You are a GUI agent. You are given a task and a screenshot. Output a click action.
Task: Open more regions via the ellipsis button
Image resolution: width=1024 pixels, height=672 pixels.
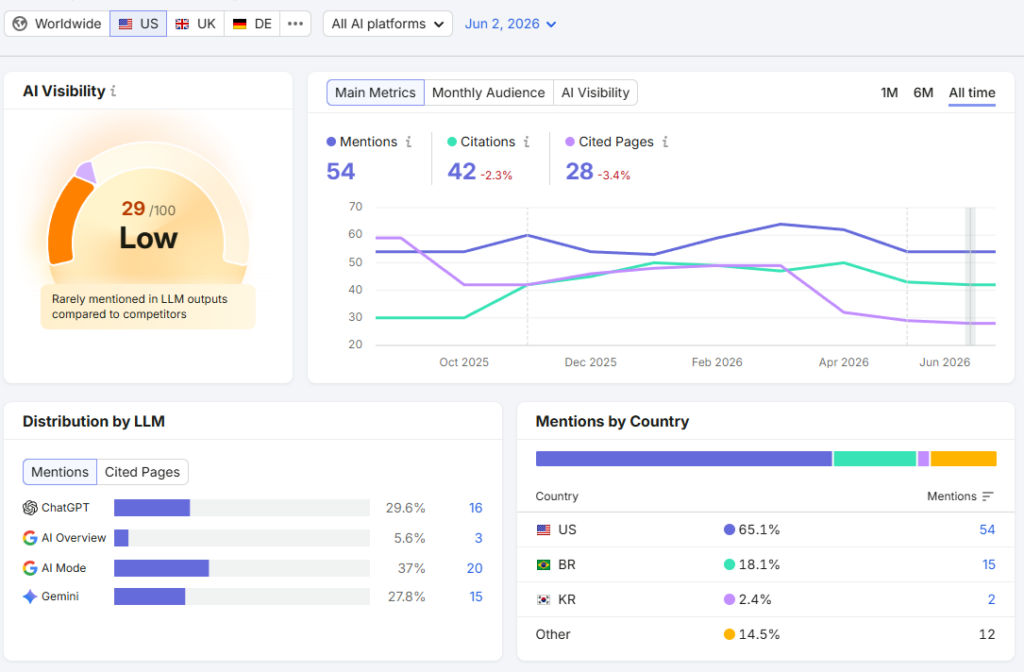coord(295,24)
